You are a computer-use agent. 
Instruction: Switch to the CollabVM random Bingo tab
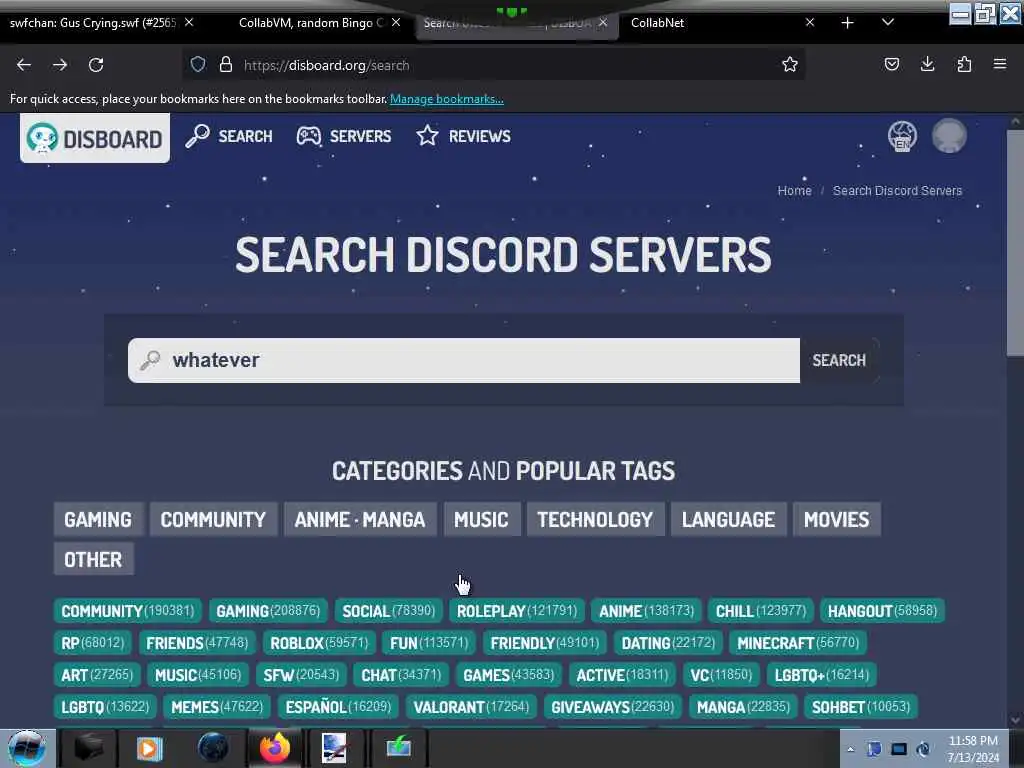310,23
